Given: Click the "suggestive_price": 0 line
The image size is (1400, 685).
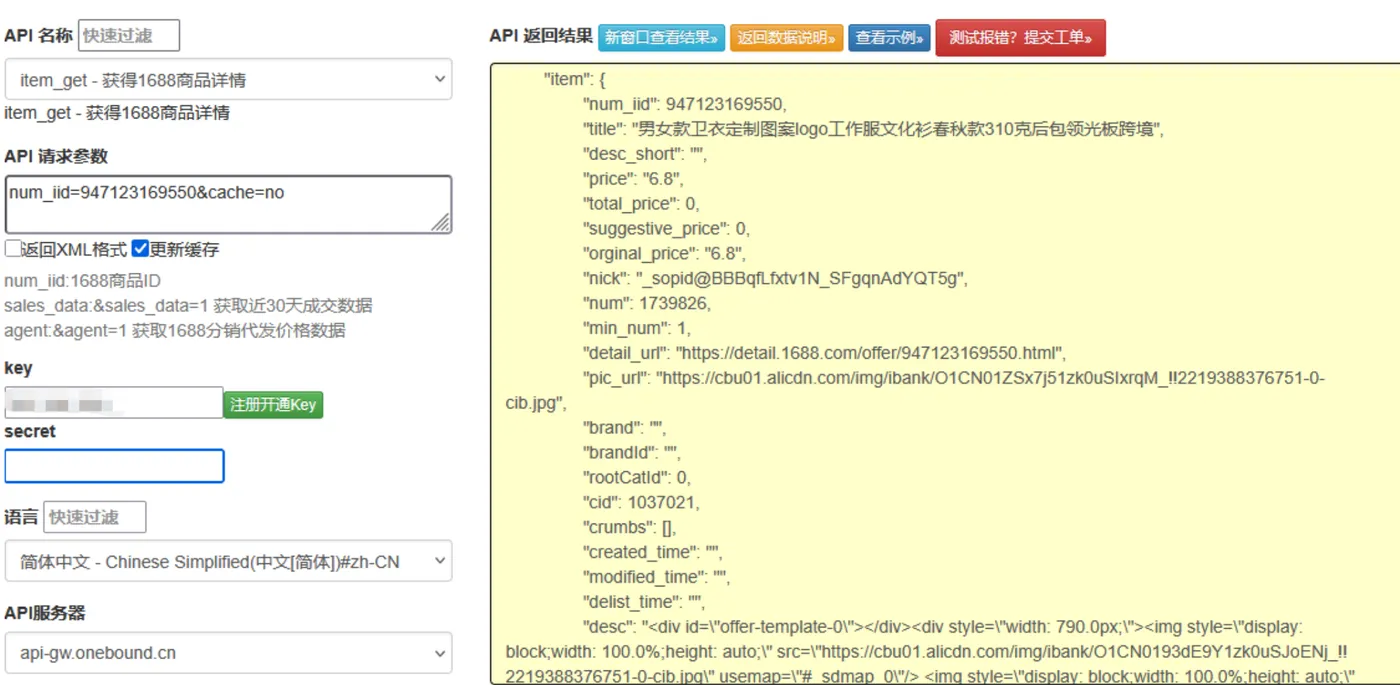Looking at the screenshot, I should 666,228.
